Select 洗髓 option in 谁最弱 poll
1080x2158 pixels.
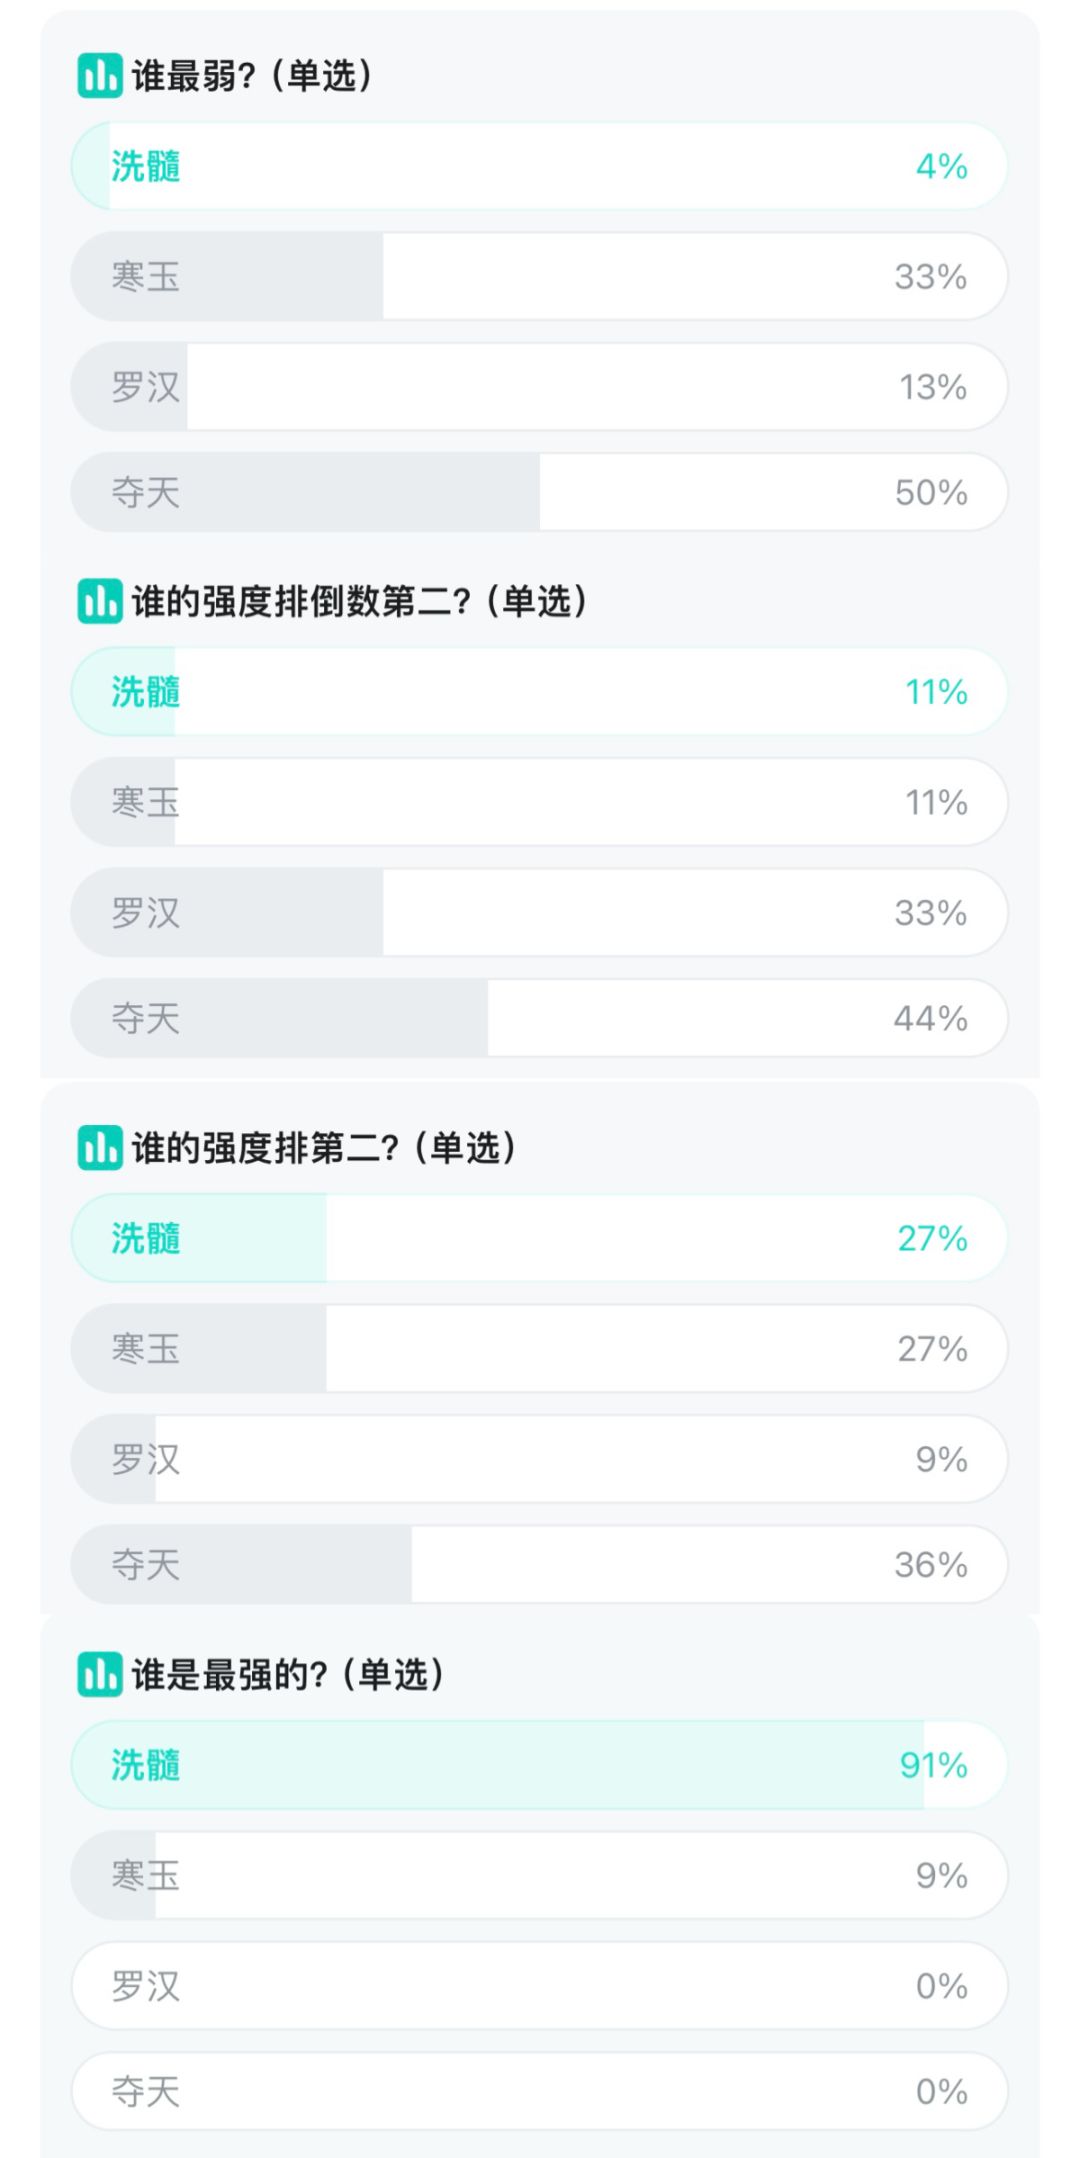[539, 166]
